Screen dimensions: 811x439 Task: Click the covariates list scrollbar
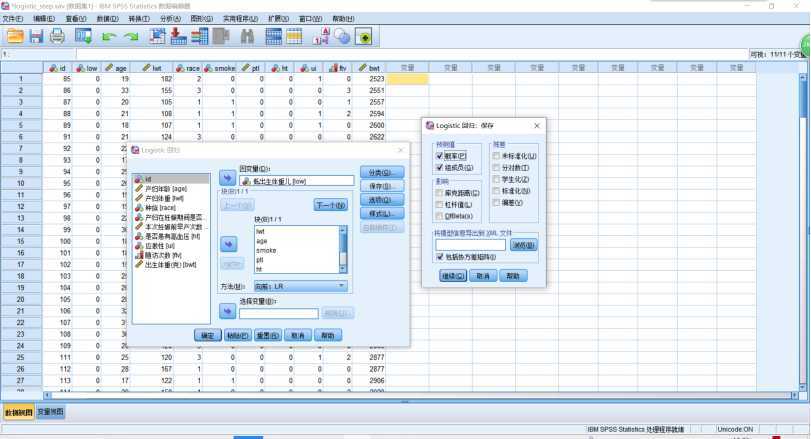(x=343, y=248)
